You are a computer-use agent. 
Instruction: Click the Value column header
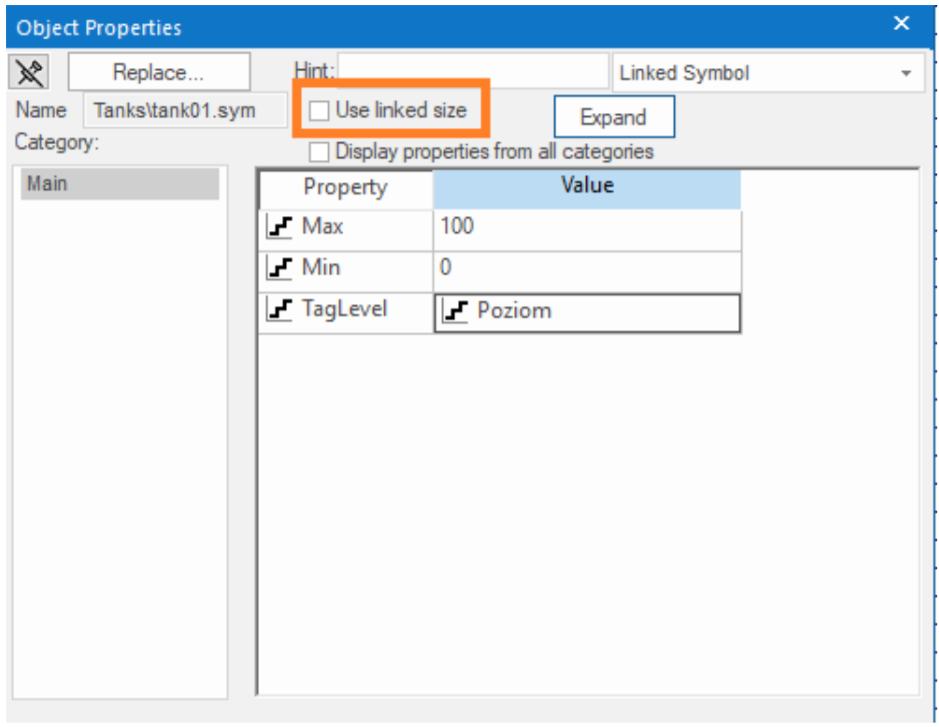[x=587, y=187]
